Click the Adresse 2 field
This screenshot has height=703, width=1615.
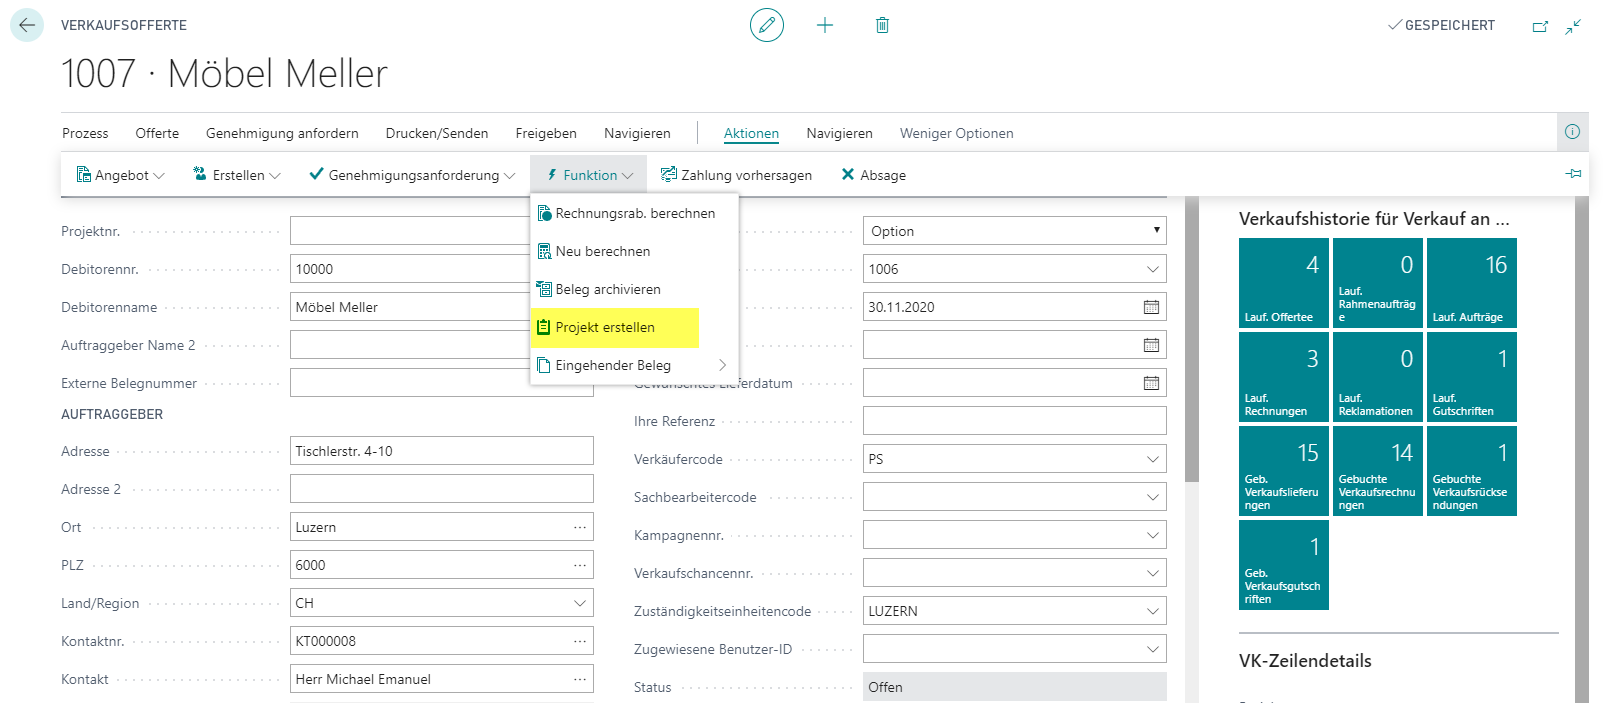pyautogui.click(x=441, y=489)
